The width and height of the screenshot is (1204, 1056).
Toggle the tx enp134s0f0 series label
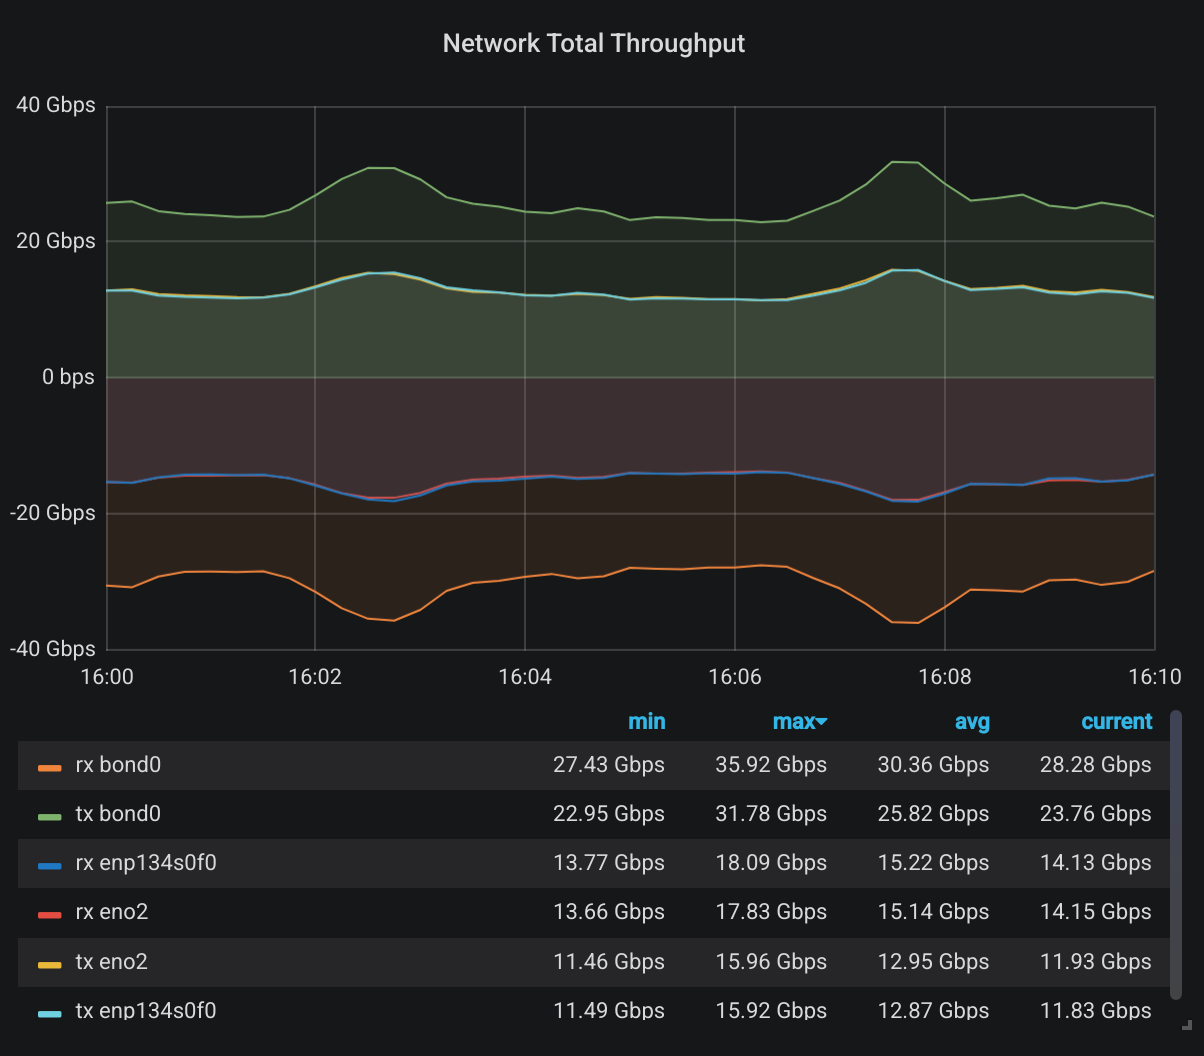pyautogui.click(x=146, y=1011)
